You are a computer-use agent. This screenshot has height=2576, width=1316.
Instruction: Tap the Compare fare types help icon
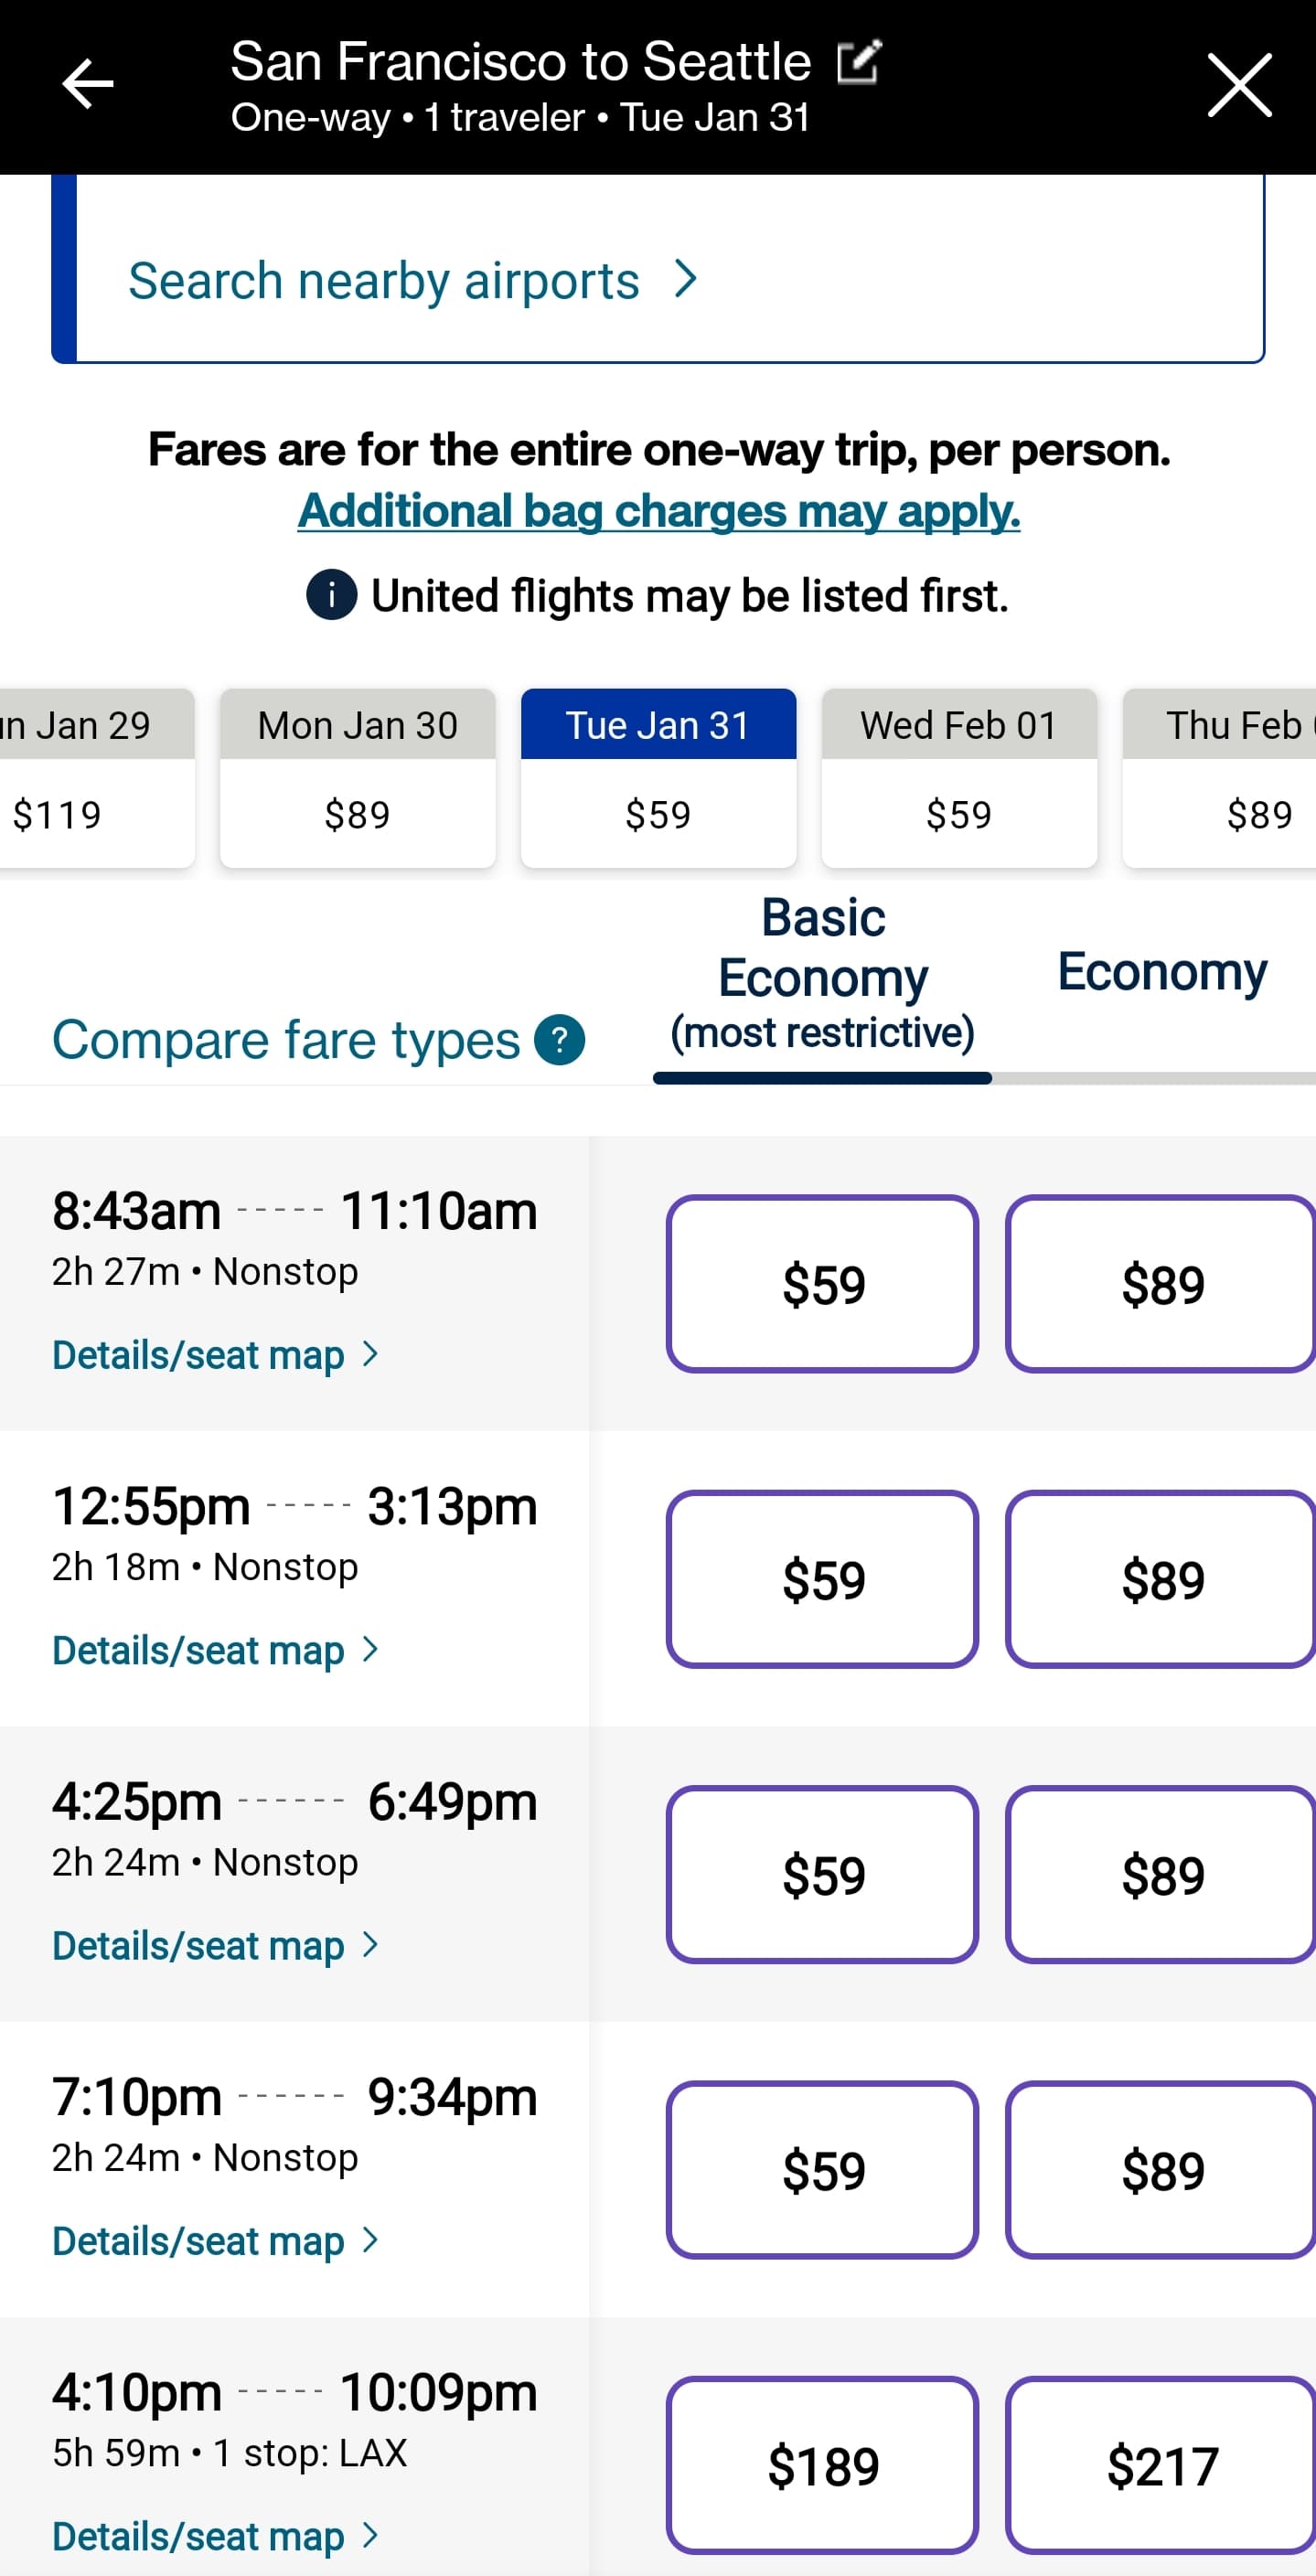560,1040
